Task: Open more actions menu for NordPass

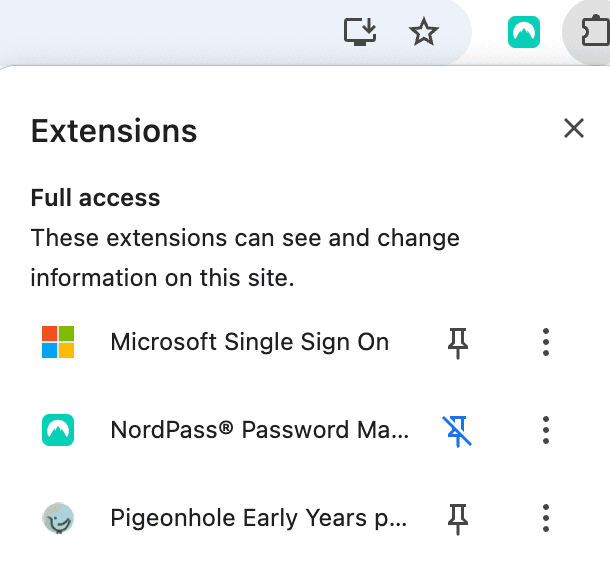Action: (545, 430)
